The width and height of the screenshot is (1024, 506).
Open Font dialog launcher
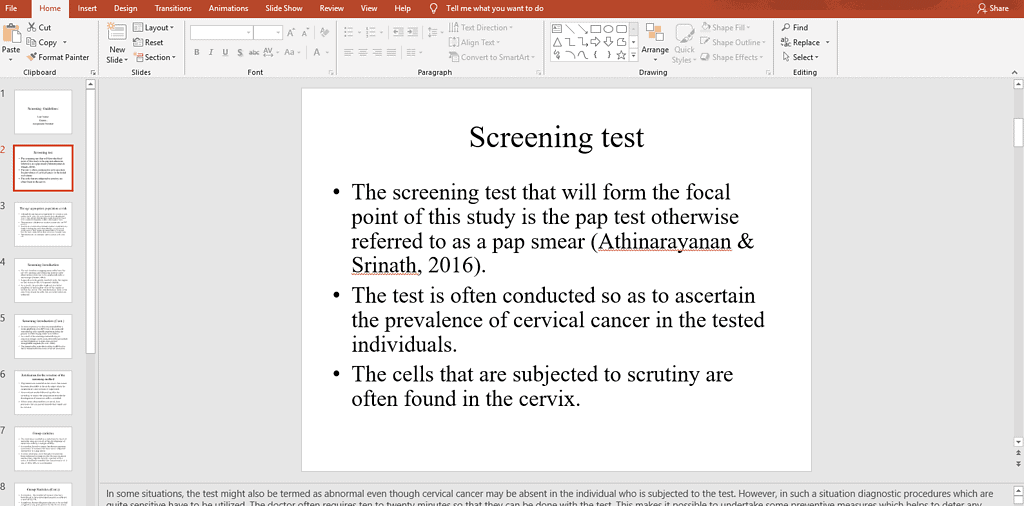coord(331,72)
